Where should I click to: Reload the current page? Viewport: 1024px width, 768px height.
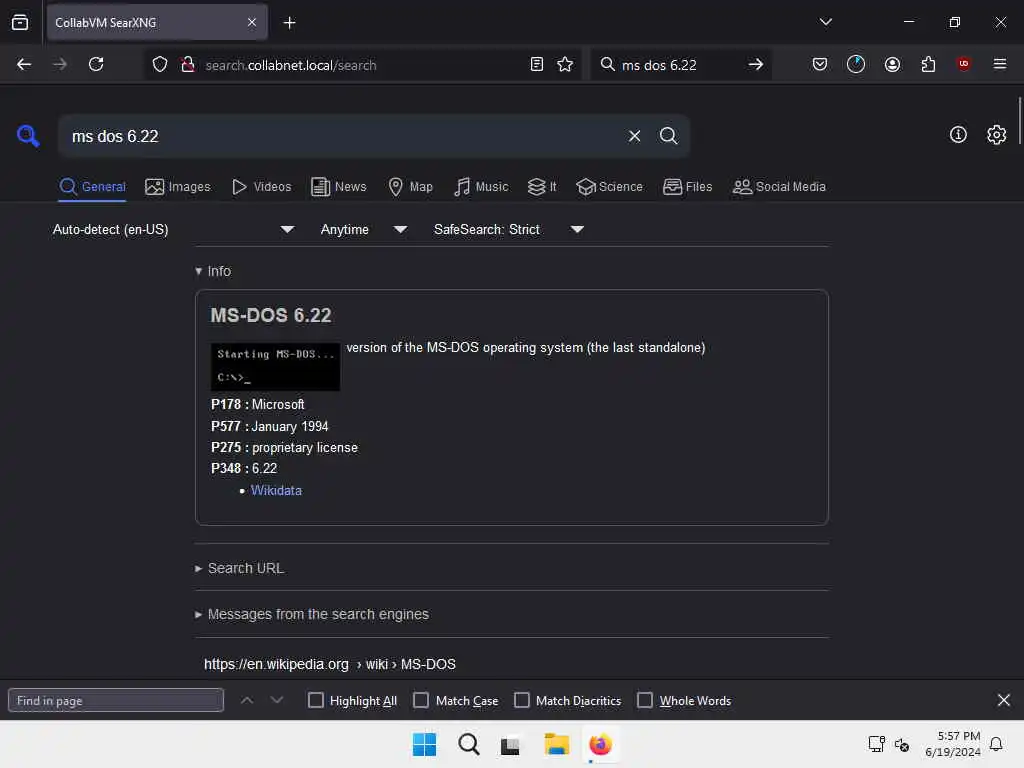click(x=96, y=64)
